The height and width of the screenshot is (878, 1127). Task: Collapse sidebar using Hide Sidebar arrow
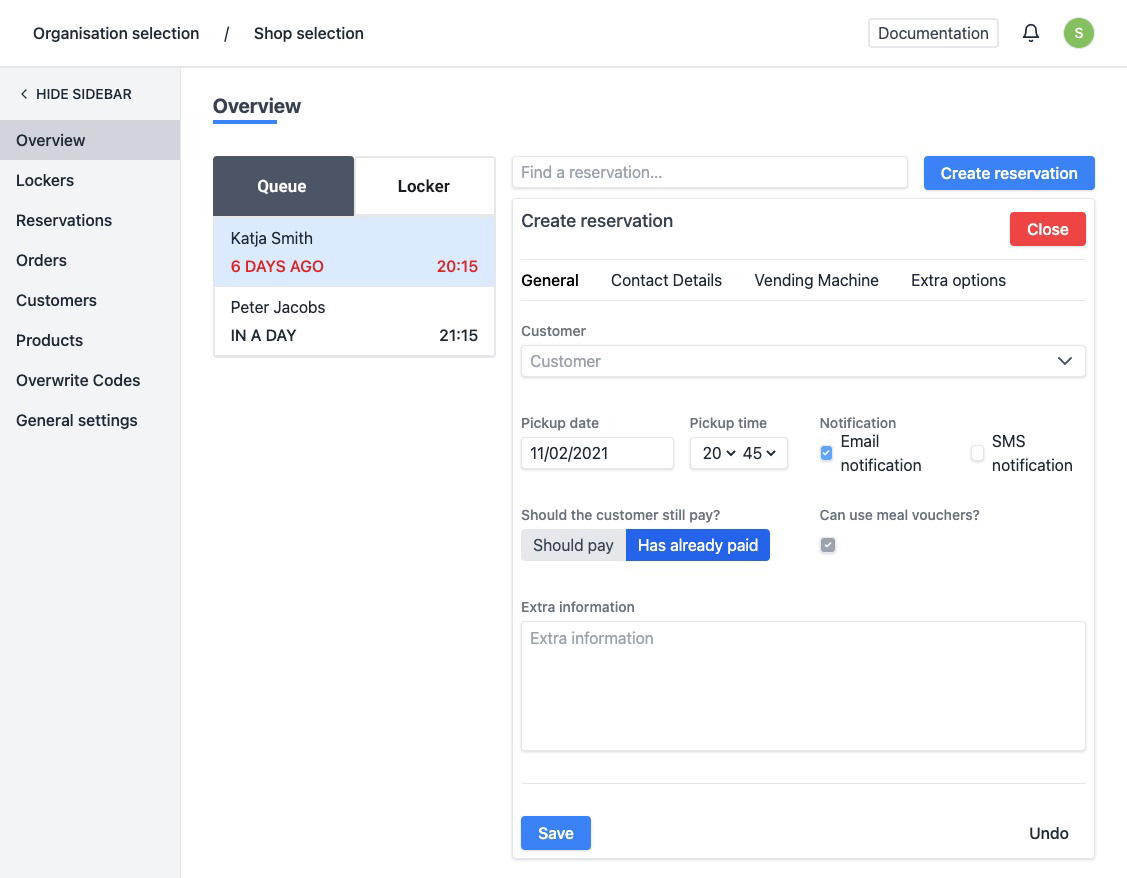click(24, 94)
